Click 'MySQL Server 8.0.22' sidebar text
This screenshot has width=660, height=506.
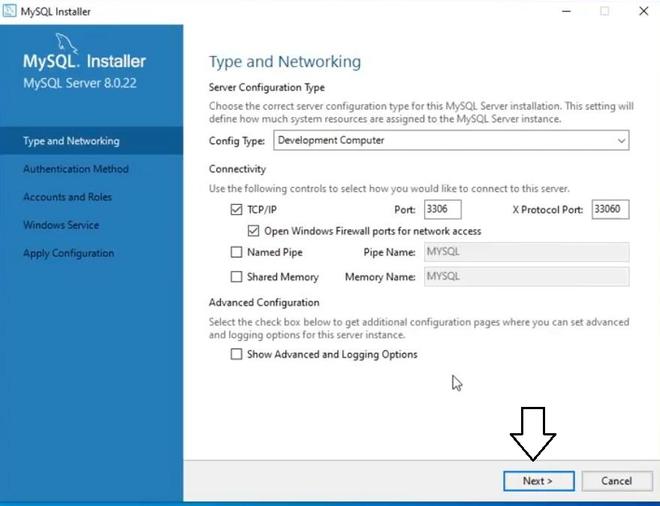80,83
